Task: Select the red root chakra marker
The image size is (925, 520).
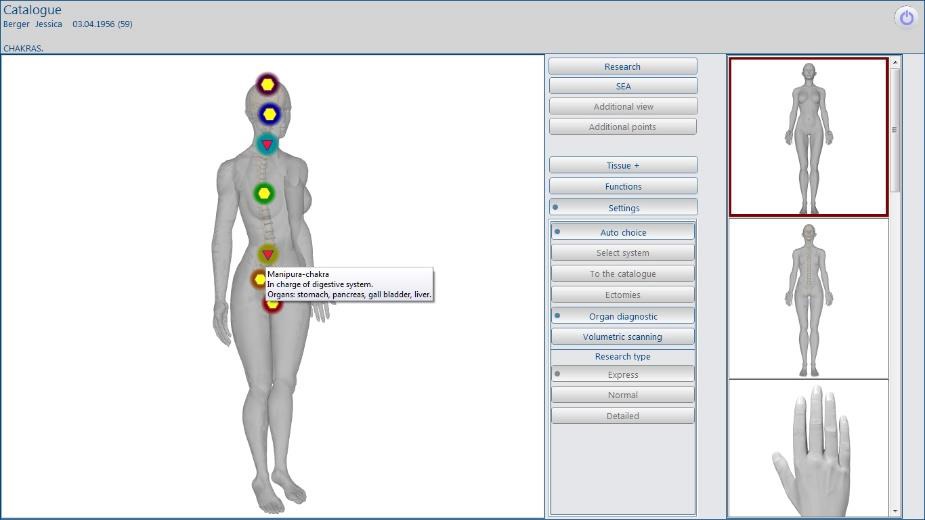Action: pos(273,305)
